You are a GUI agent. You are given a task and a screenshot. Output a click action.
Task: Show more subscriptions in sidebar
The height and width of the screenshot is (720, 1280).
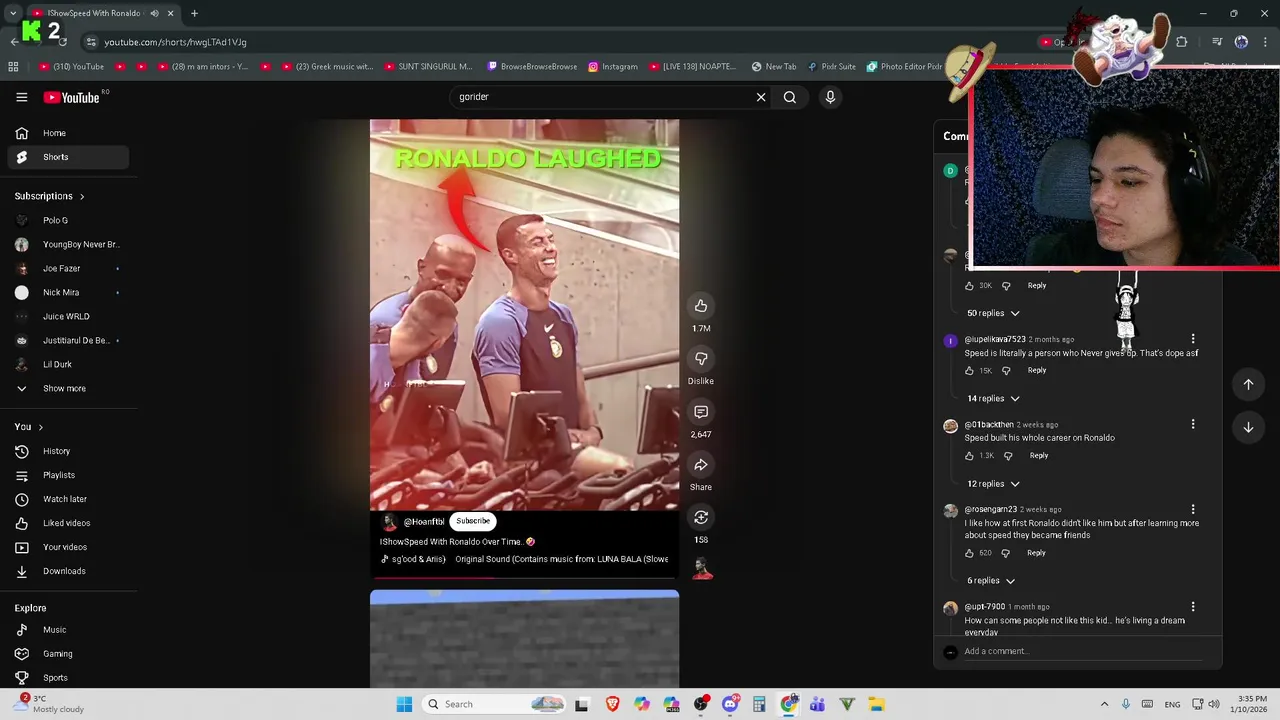tap(64, 388)
